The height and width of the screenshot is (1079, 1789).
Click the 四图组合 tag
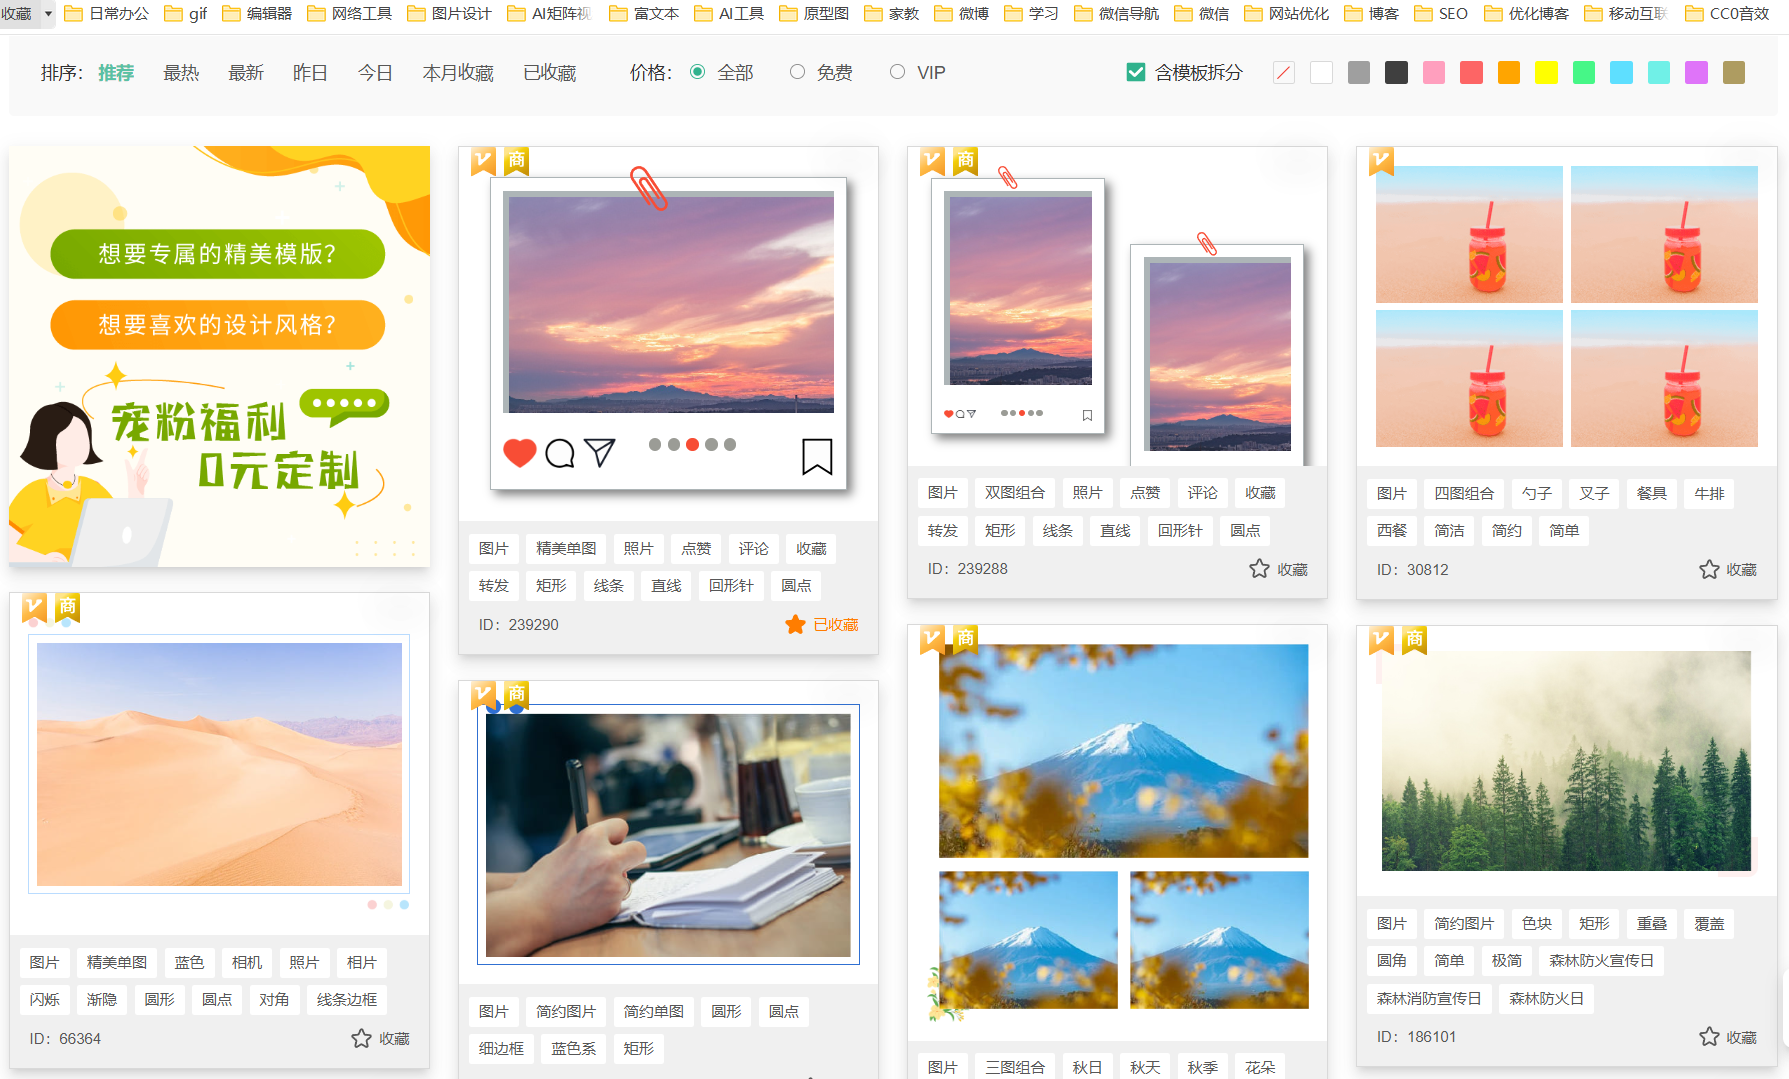coord(1464,493)
